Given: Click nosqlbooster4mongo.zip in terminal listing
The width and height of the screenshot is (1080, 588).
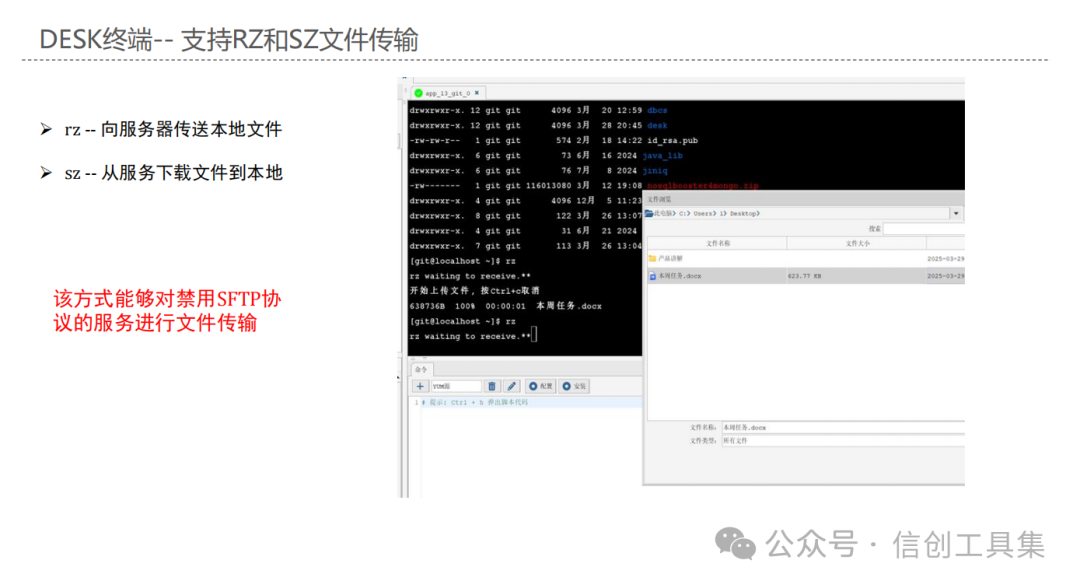Looking at the screenshot, I should point(703,186).
